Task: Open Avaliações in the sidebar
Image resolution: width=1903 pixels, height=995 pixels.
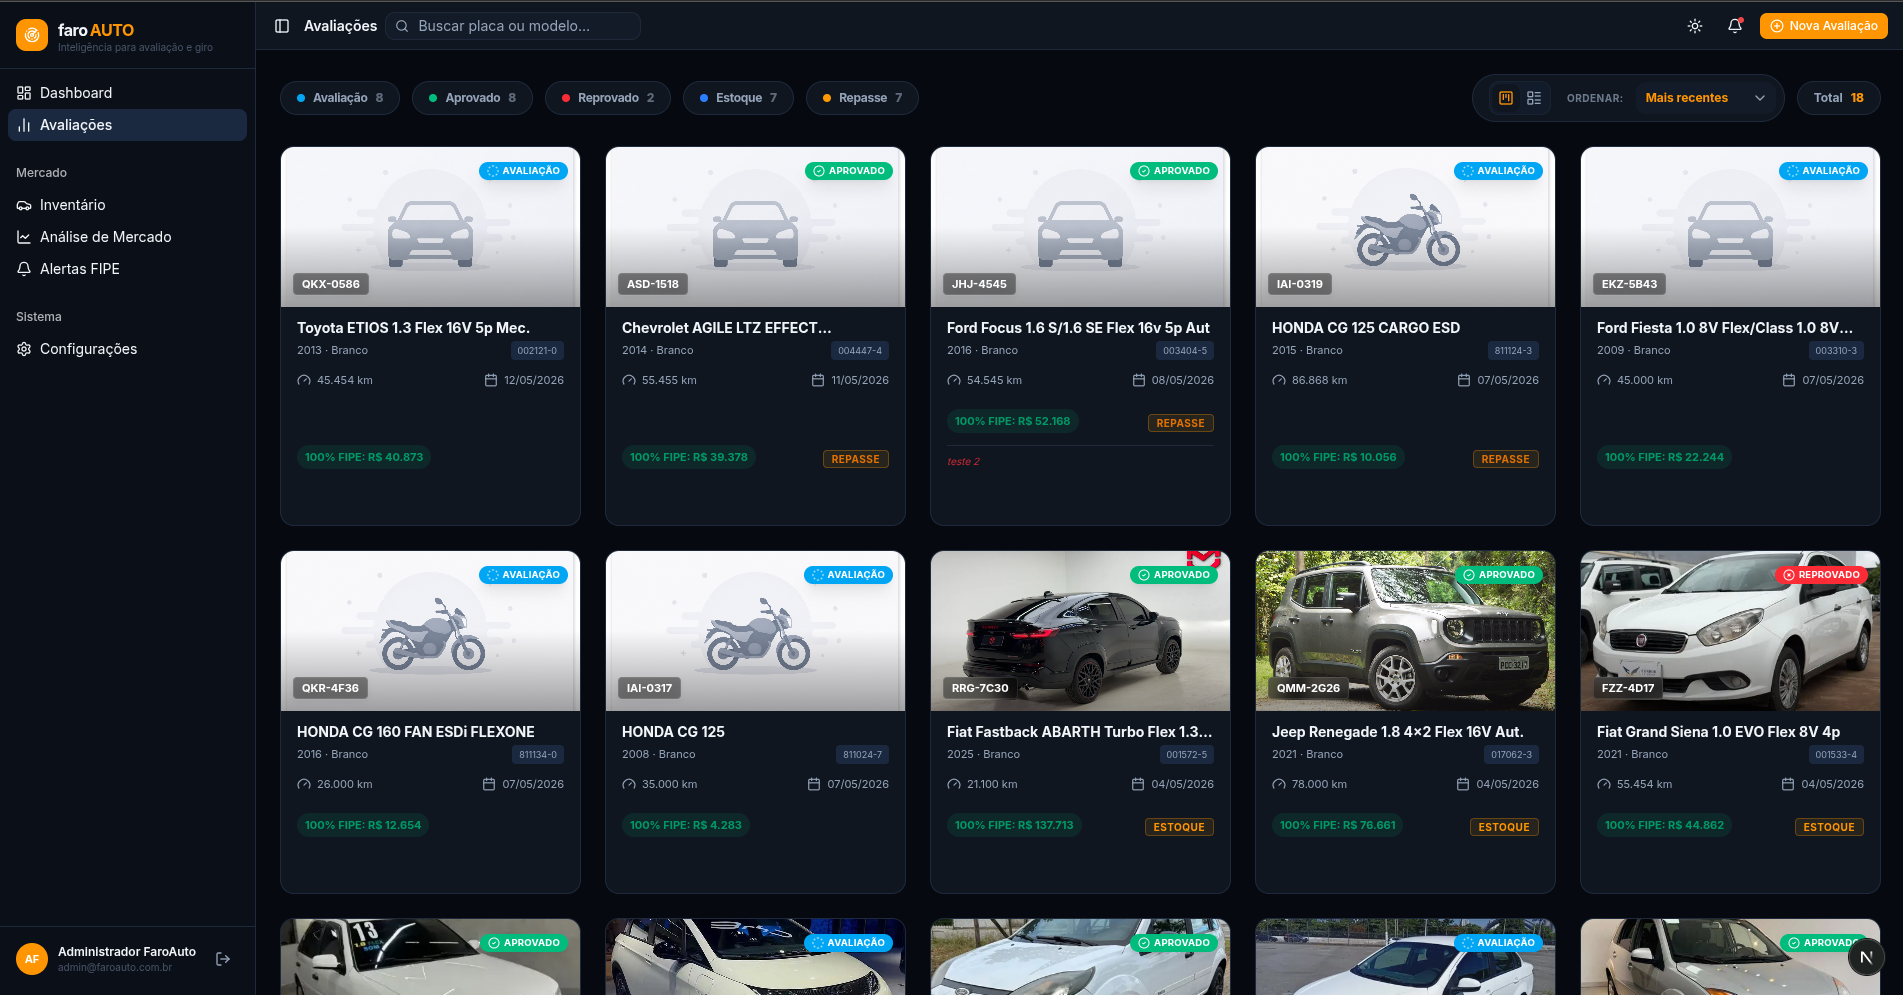Action: tap(128, 125)
